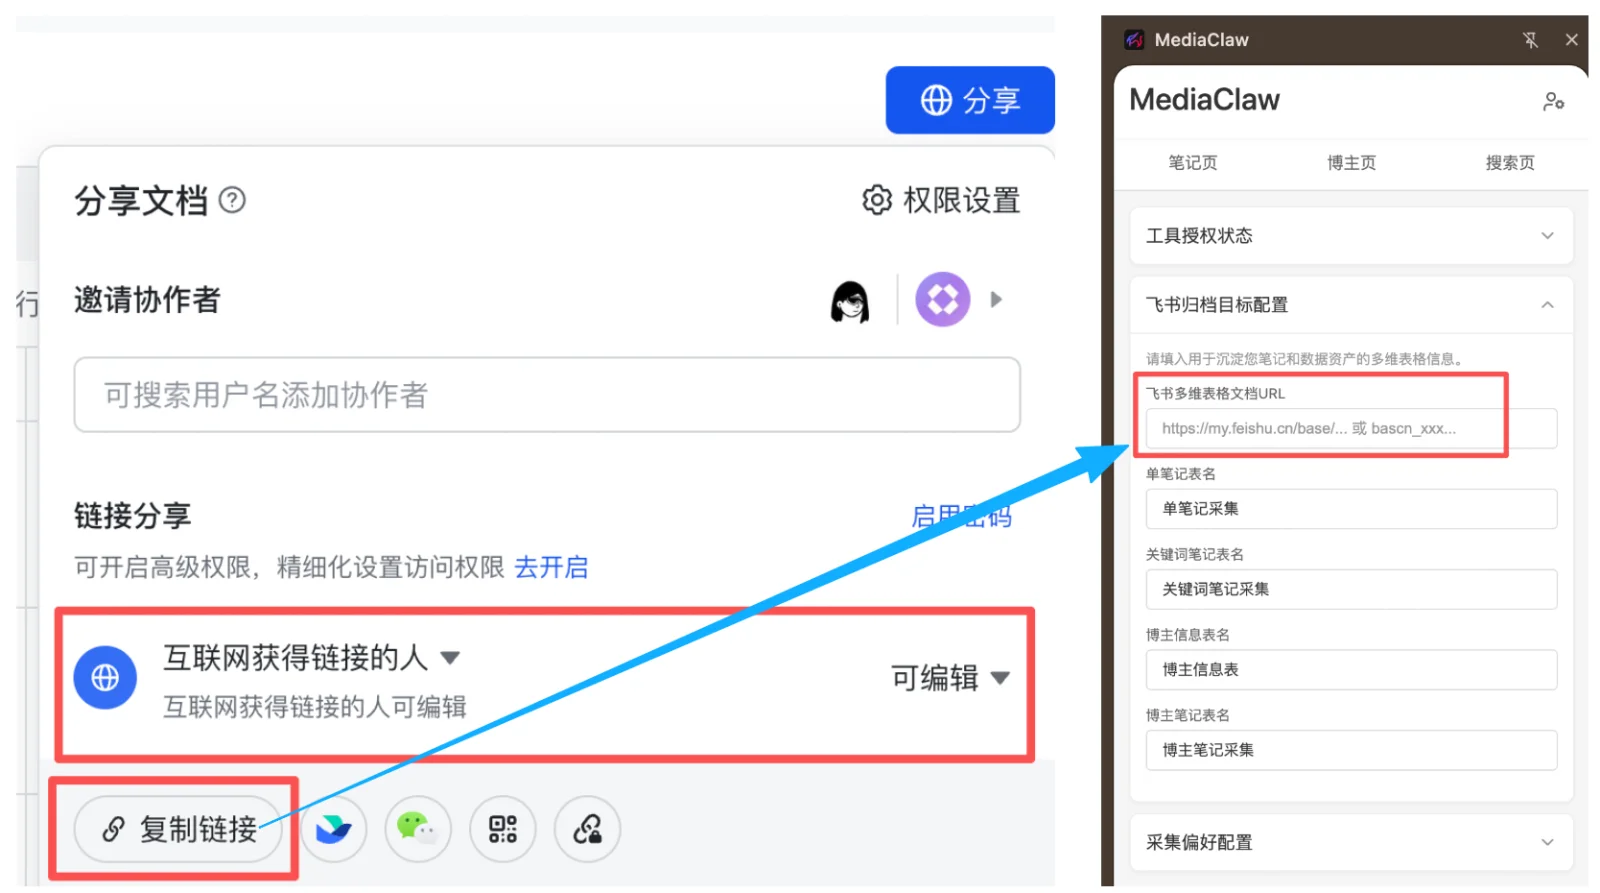
Task: Switch to the 笔记页 tab
Action: (x=1193, y=163)
